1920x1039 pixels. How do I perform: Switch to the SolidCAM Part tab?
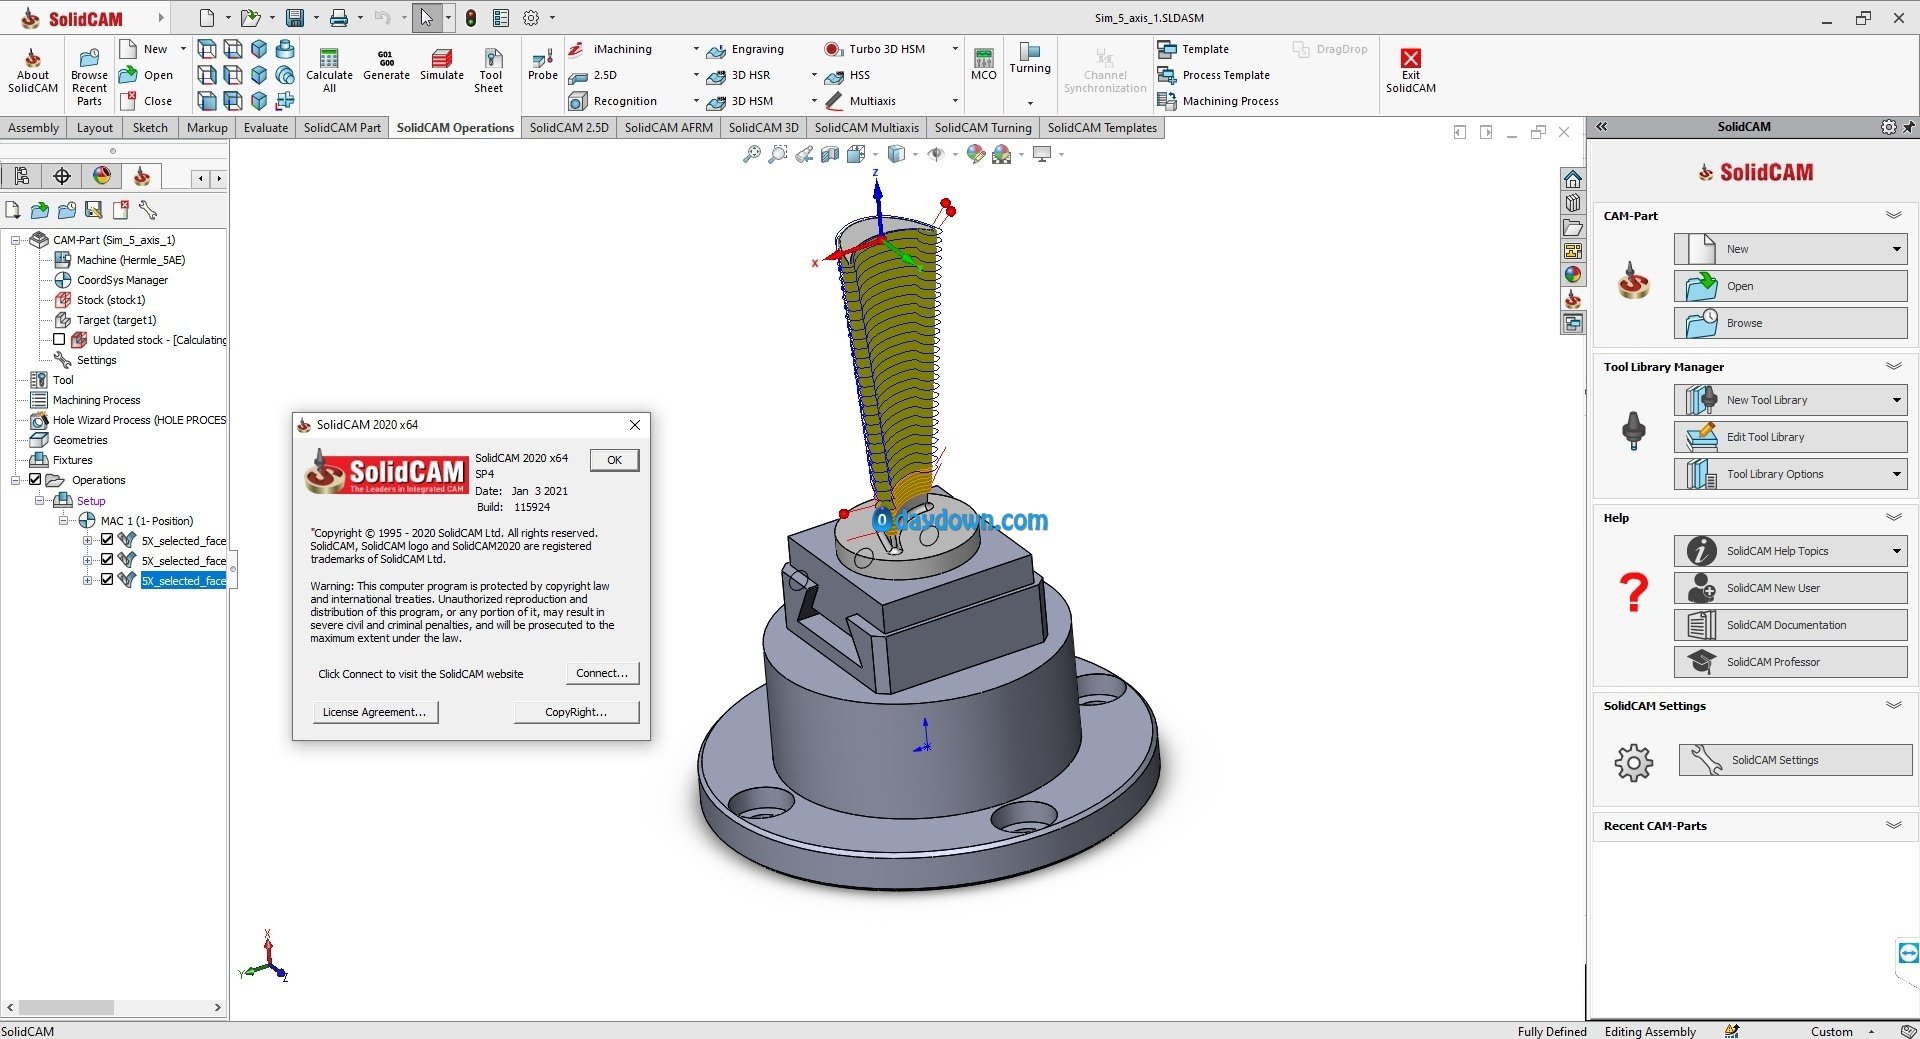(x=342, y=127)
